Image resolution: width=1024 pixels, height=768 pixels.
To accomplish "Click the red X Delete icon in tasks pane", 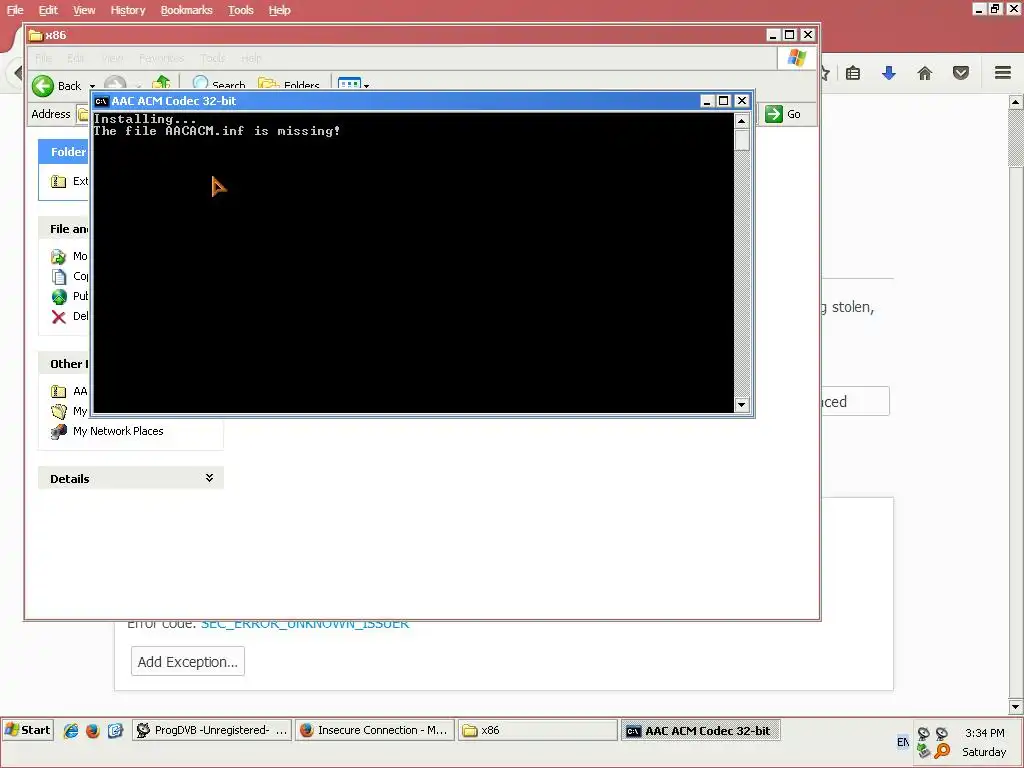I will [59, 317].
